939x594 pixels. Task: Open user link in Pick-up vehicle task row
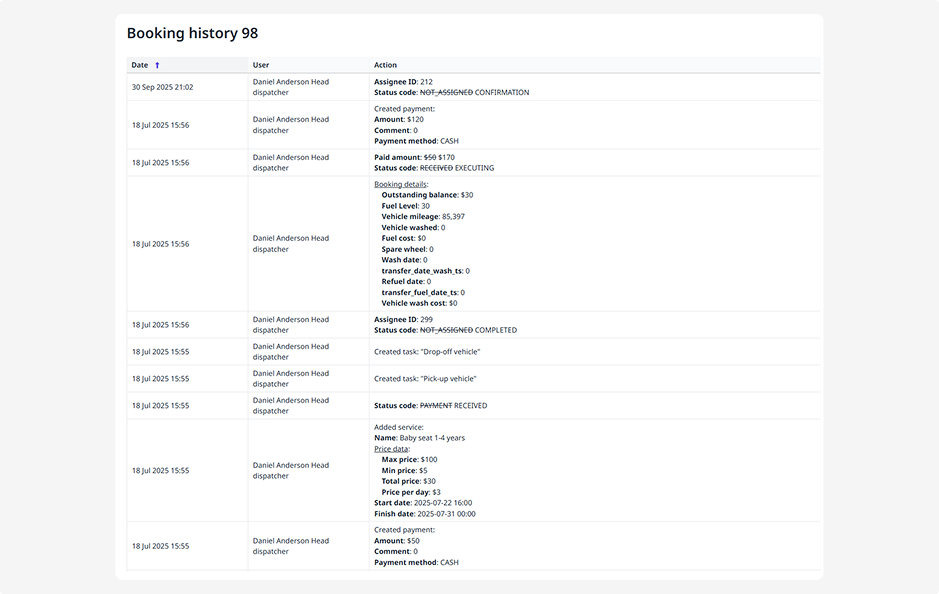(290, 379)
